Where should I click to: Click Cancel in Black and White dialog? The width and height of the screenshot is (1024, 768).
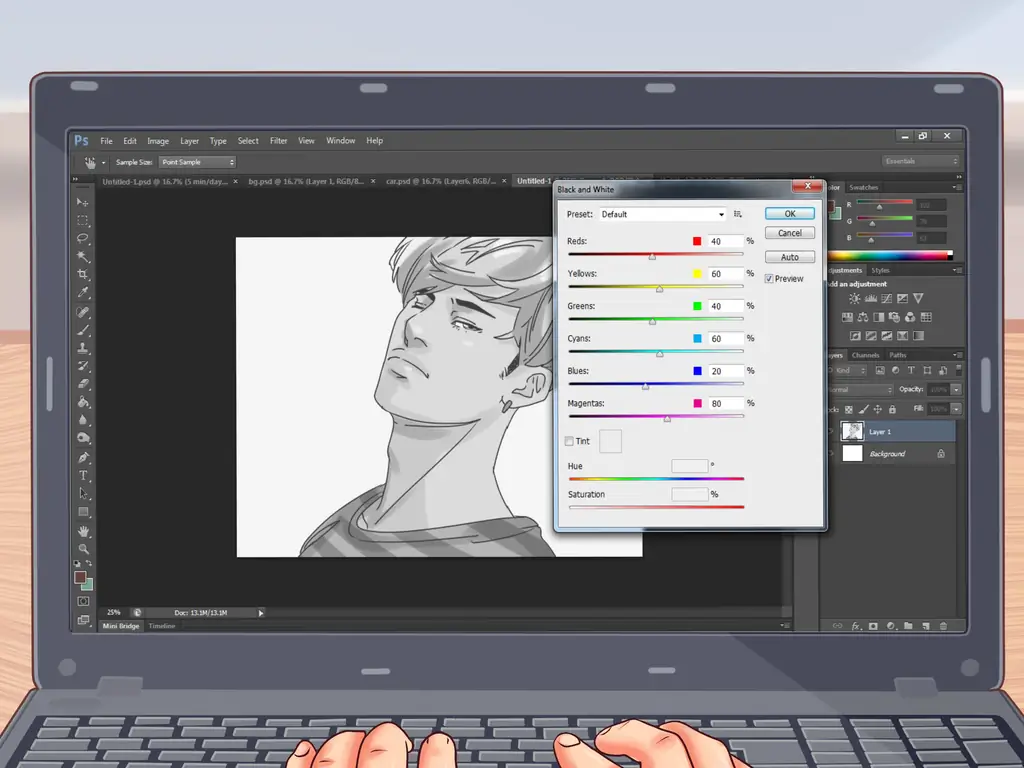tap(790, 233)
